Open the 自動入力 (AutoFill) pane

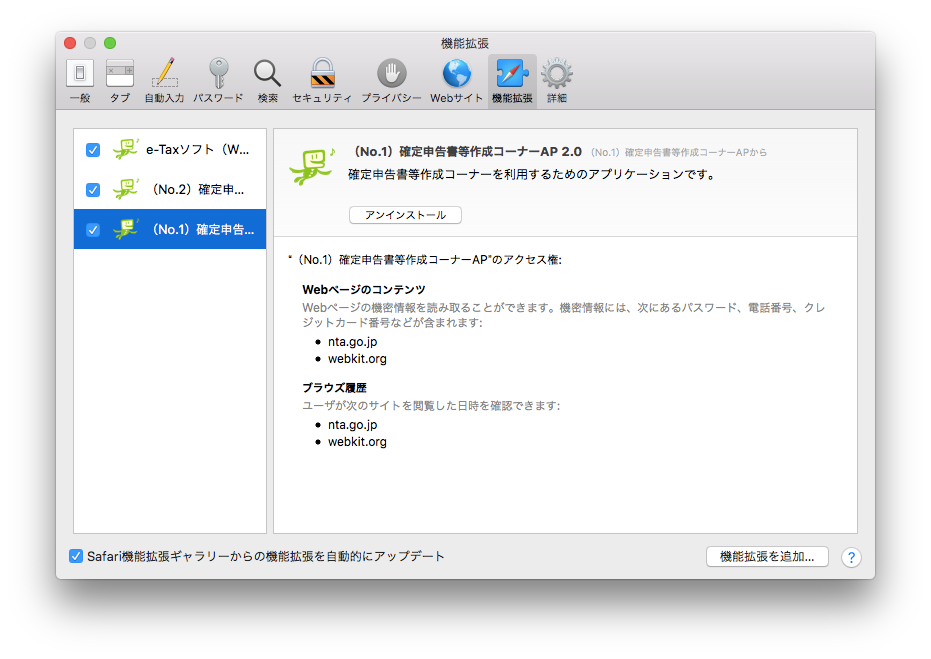pos(164,80)
